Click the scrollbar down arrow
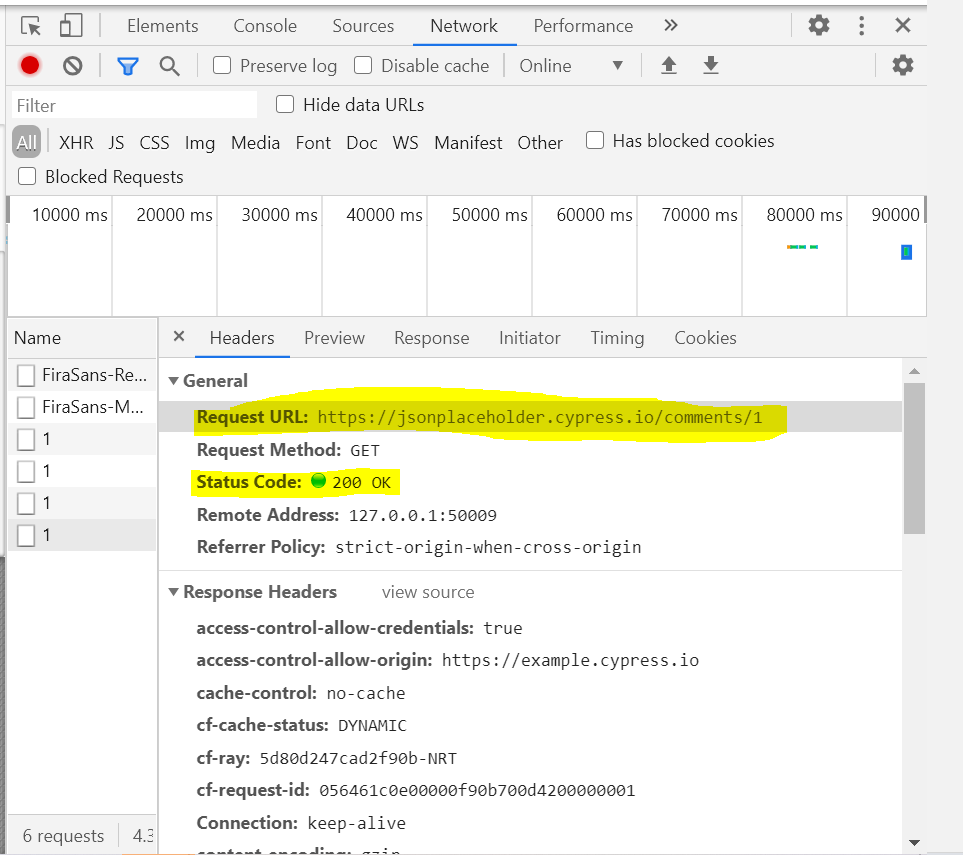Screen dimensions: 963x855 [x=914, y=842]
